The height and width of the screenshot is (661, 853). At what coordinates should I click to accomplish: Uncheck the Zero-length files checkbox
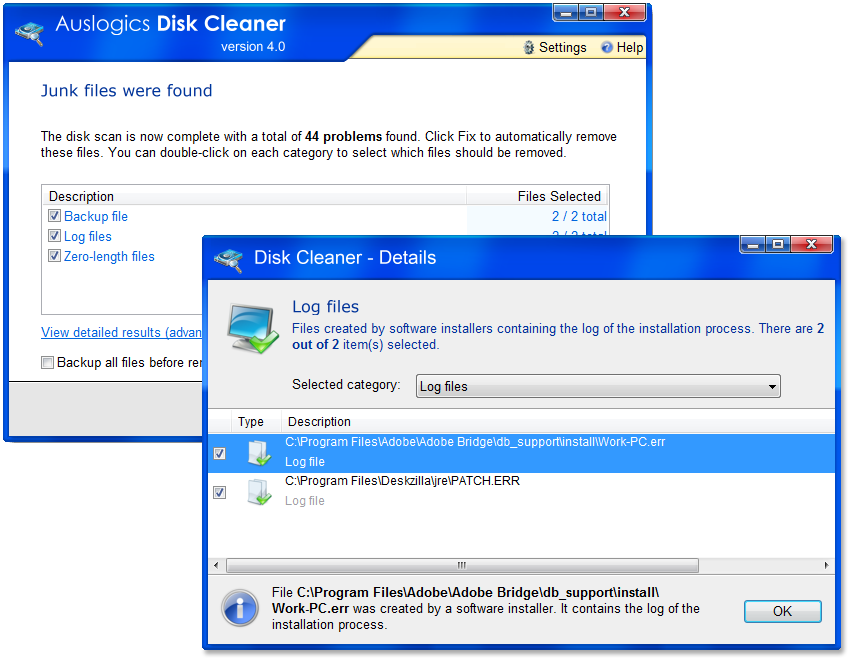tap(54, 256)
